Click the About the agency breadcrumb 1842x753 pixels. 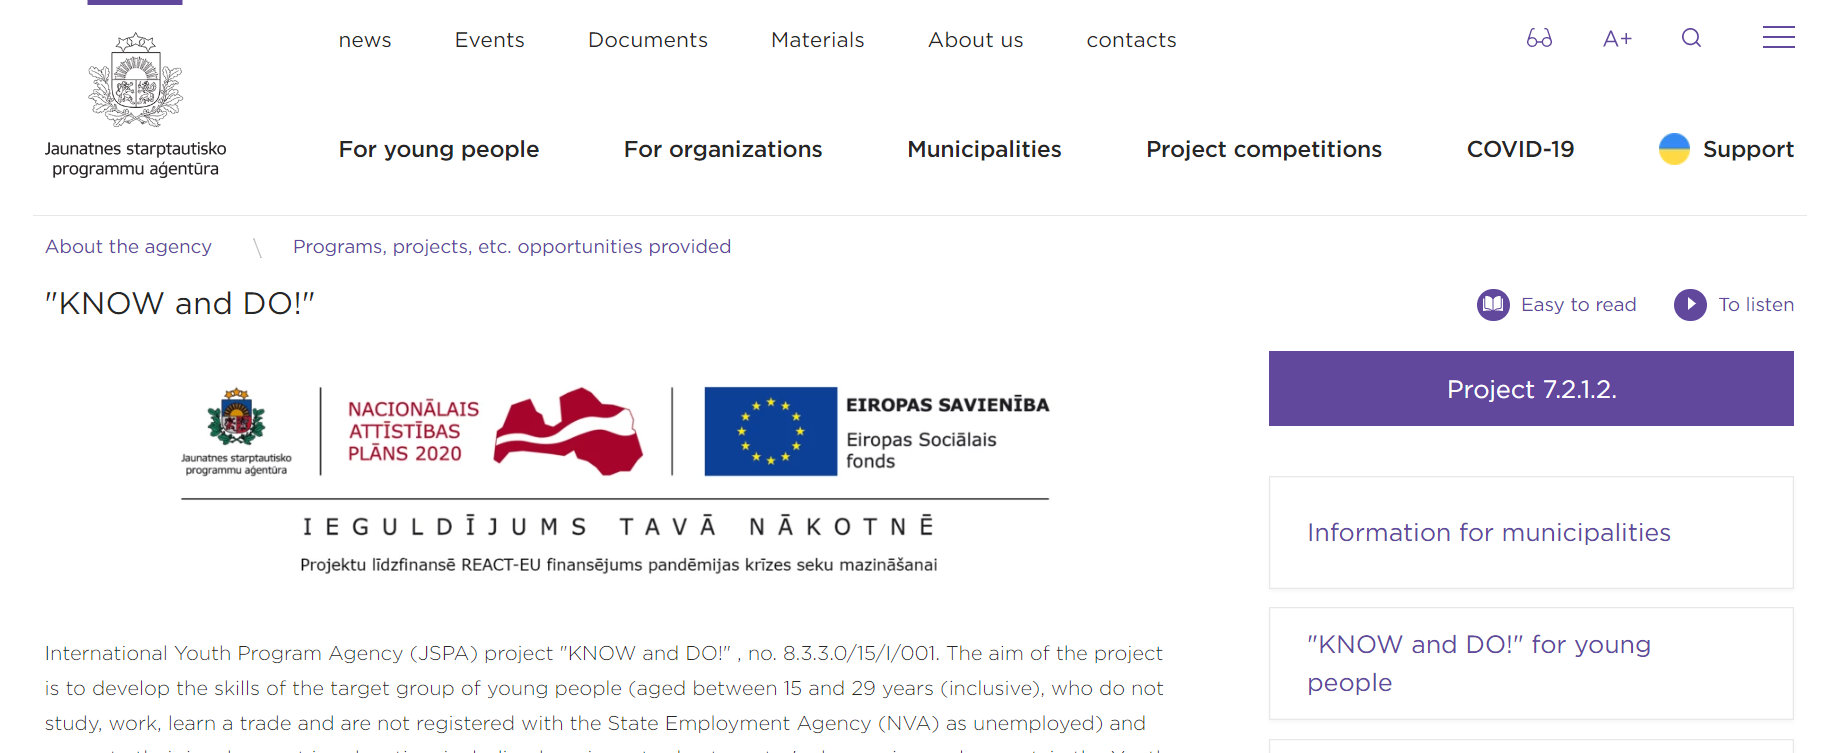click(128, 246)
